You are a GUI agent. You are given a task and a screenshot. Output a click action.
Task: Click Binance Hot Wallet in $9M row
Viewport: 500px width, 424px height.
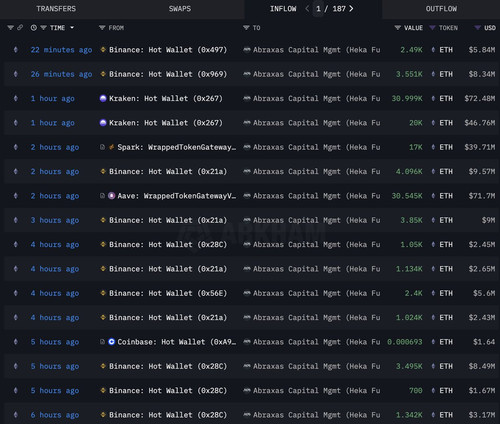(x=168, y=220)
